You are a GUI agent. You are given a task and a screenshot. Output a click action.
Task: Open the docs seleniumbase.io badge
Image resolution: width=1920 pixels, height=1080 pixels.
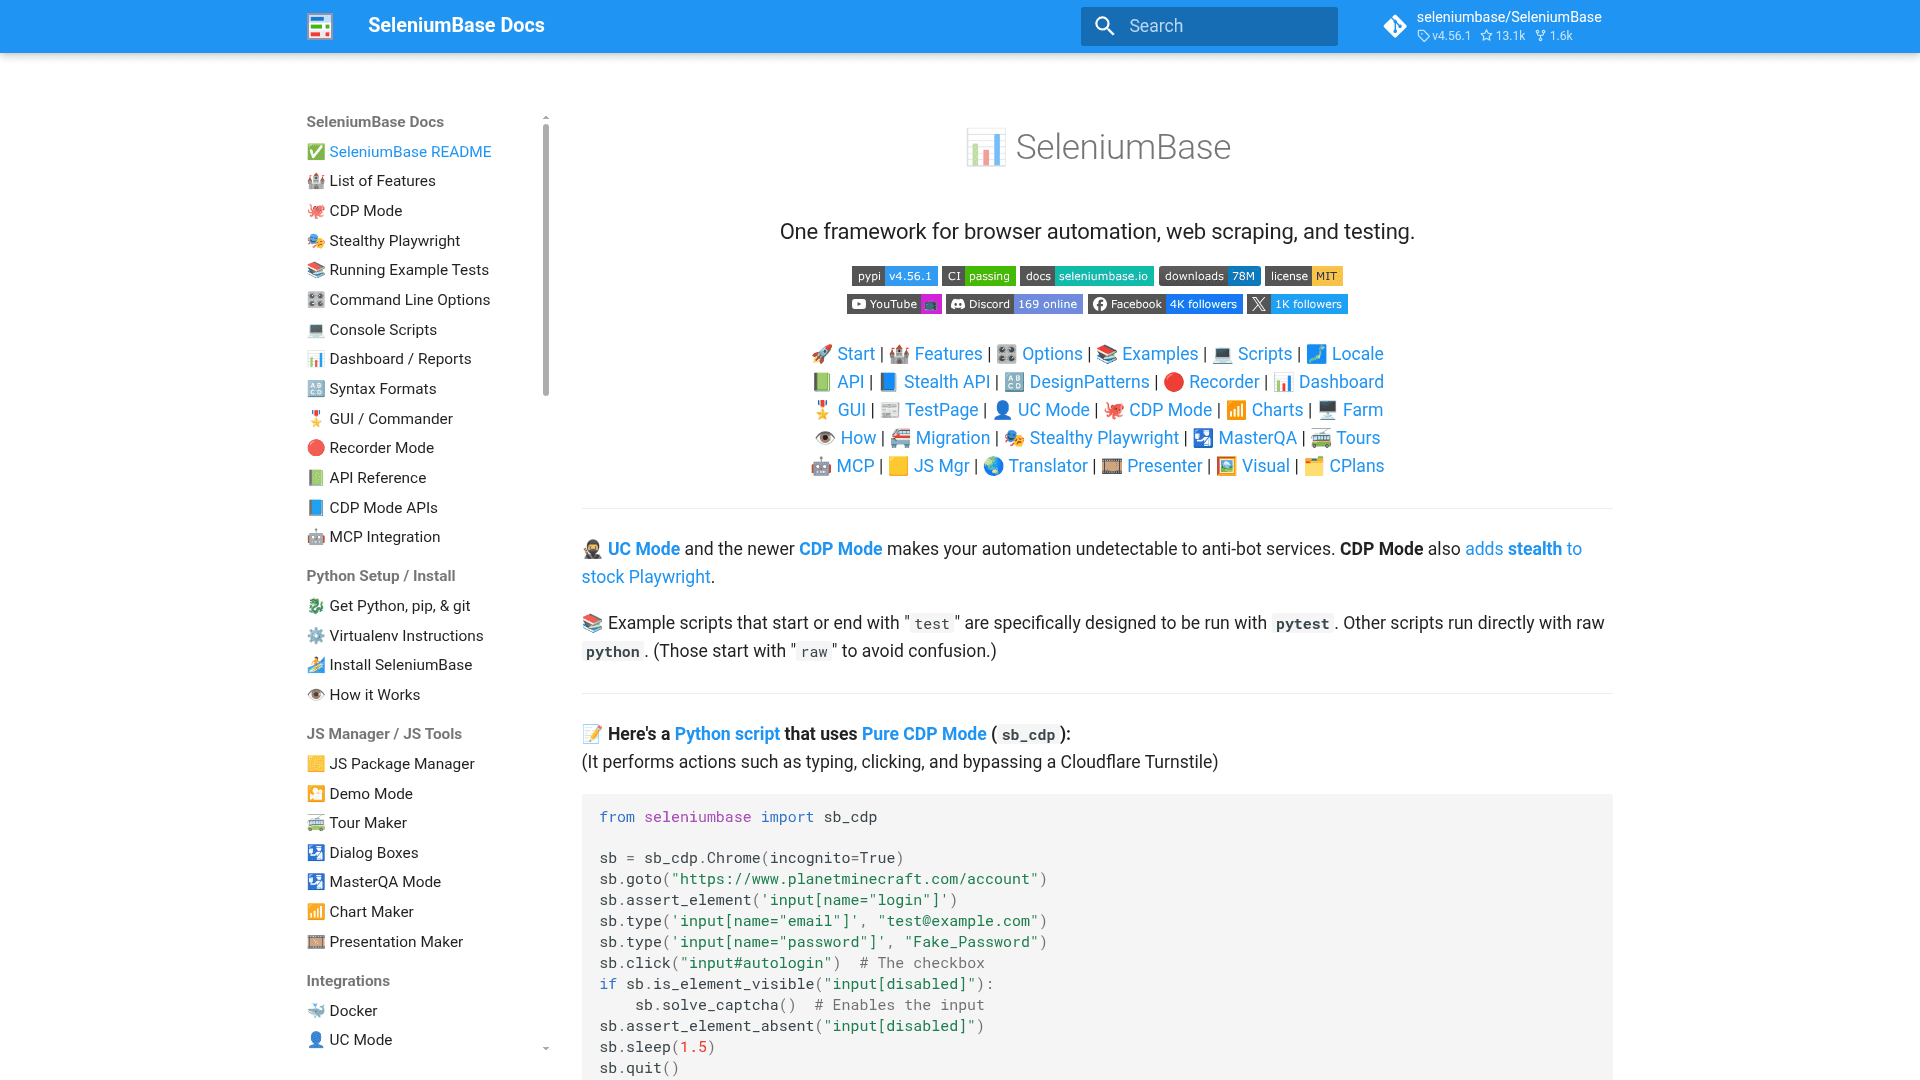1086,276
